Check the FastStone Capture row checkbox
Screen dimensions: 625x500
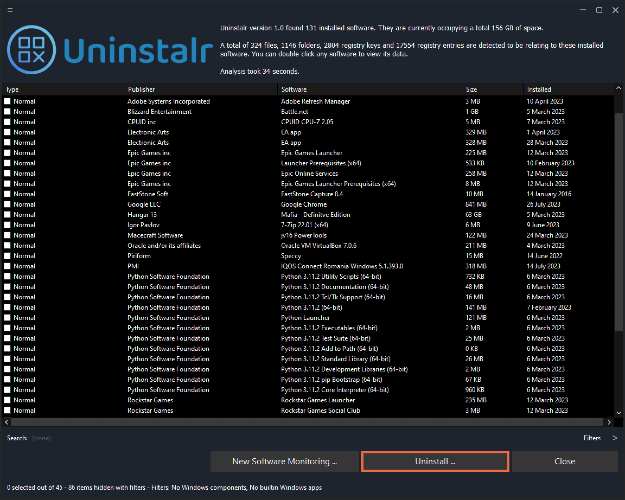[x=7, y=194]
